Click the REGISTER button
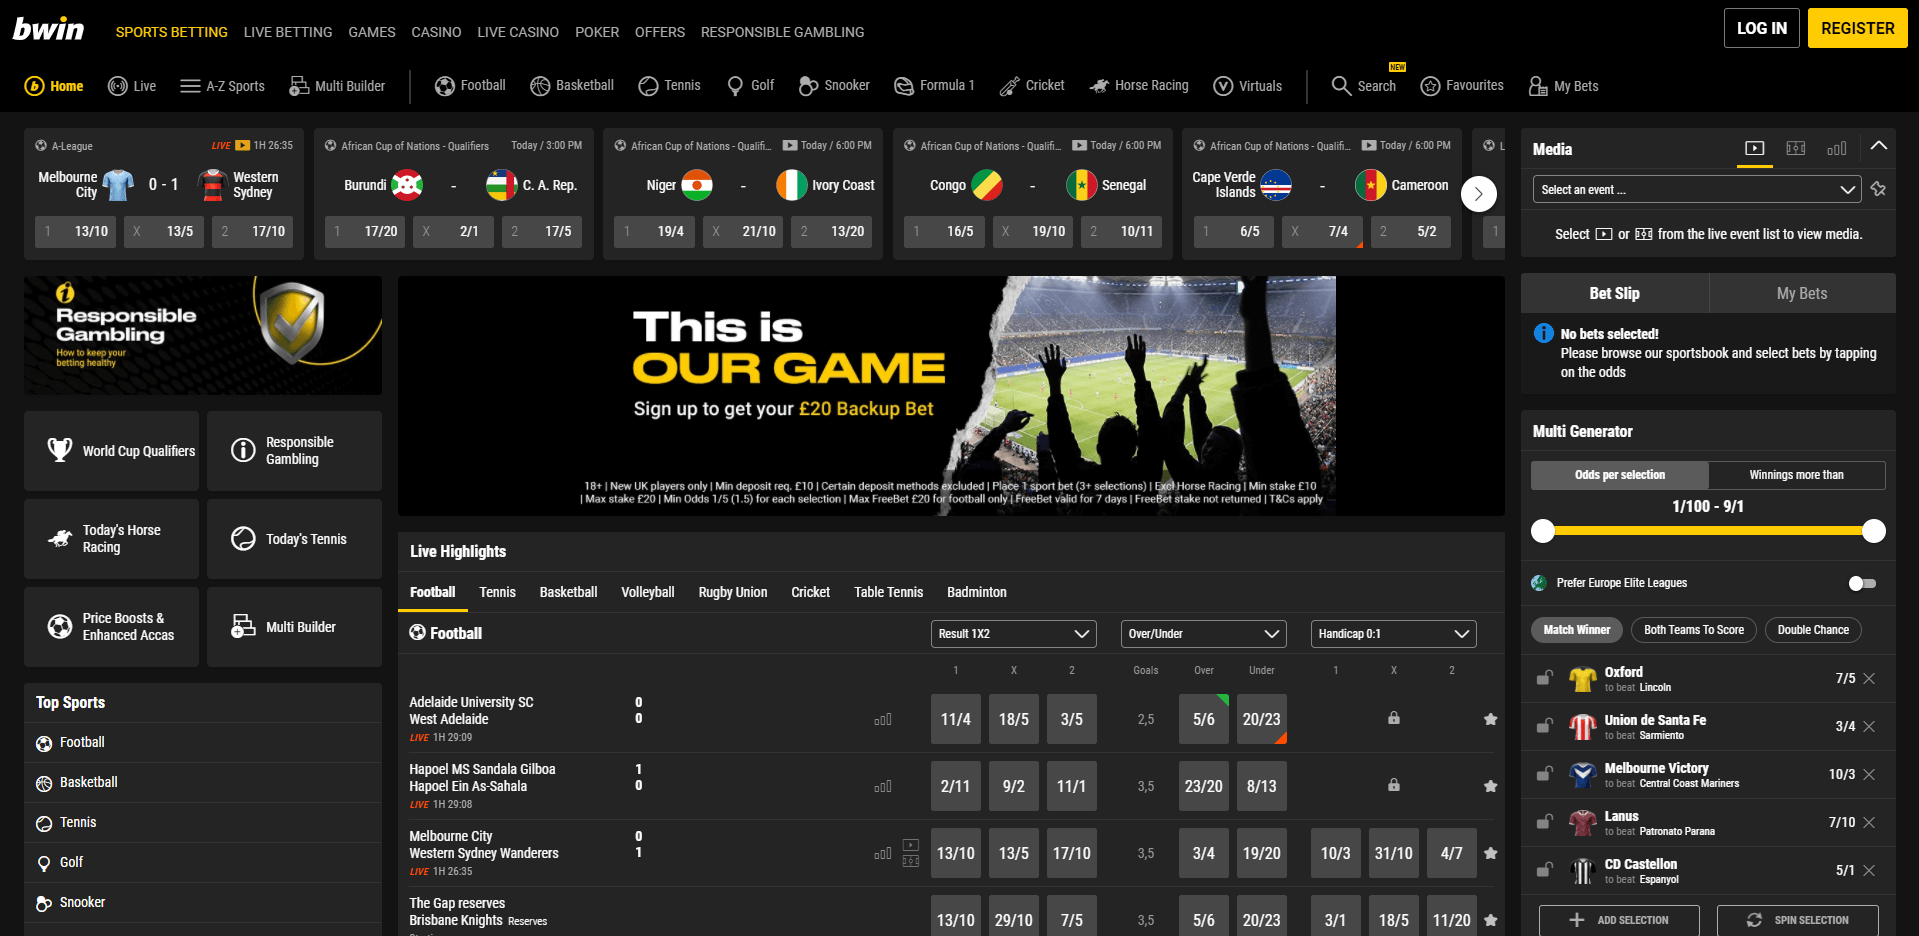The height and width of the screenshot is (936, 1919). pos(1857,28)
